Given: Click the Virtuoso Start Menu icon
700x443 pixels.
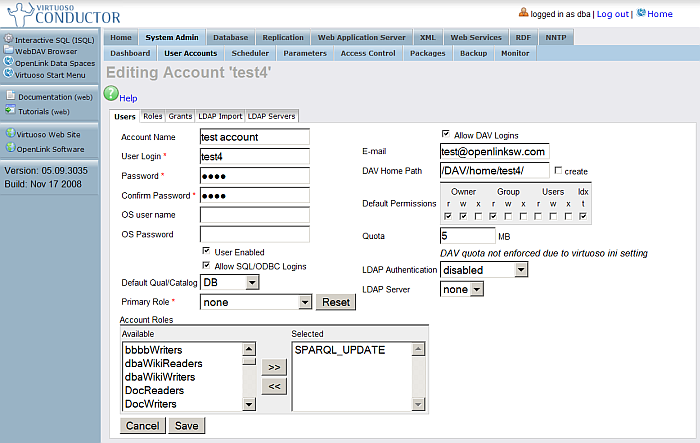Looking at the screenshot, I should [x=8, y=74].
